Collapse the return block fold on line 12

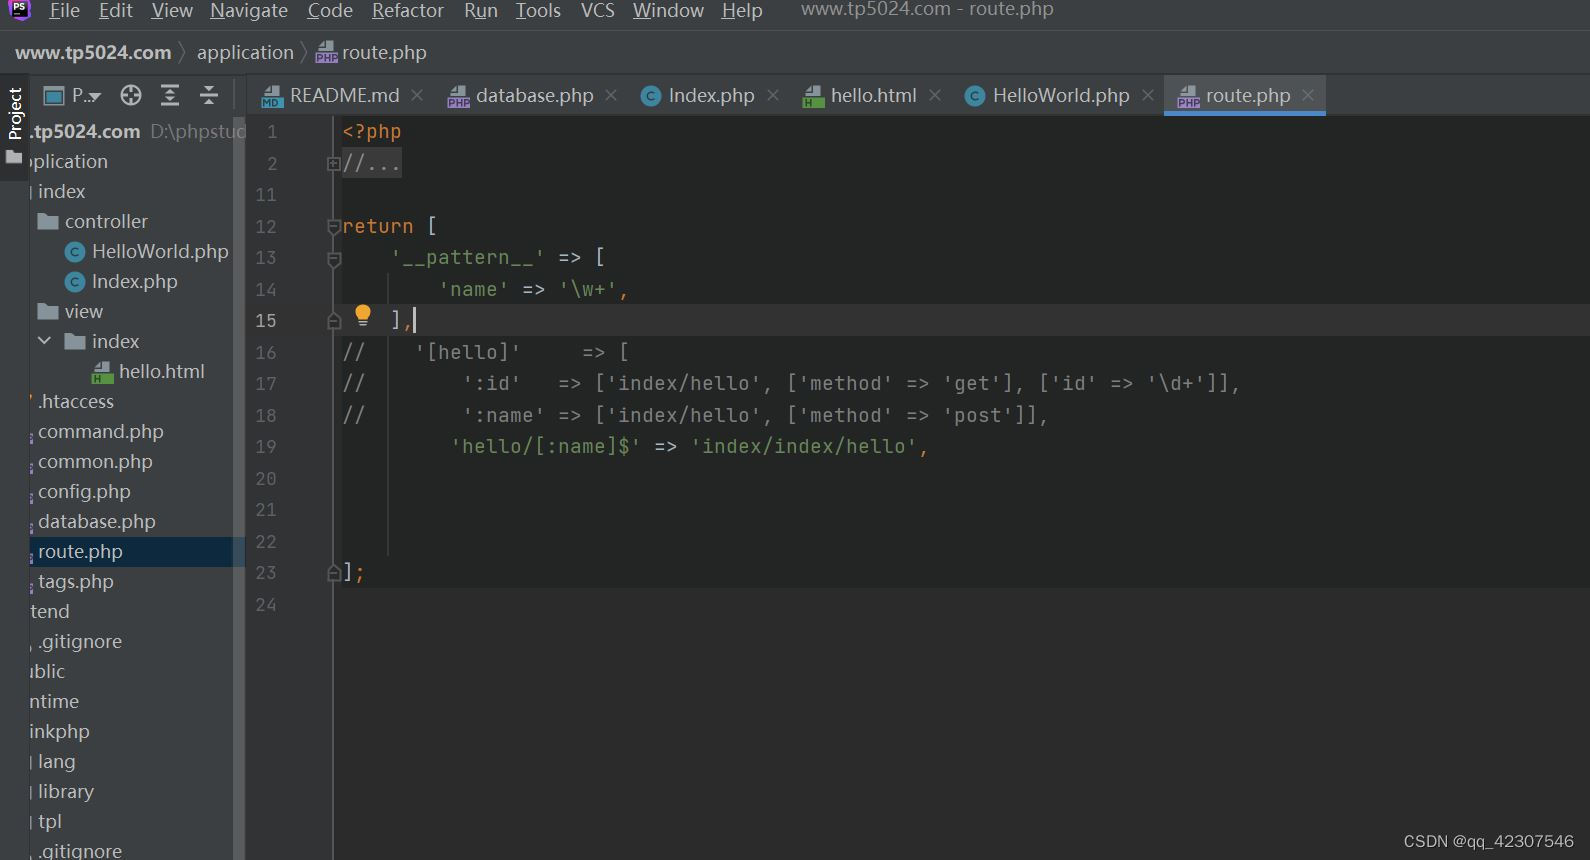334,226
